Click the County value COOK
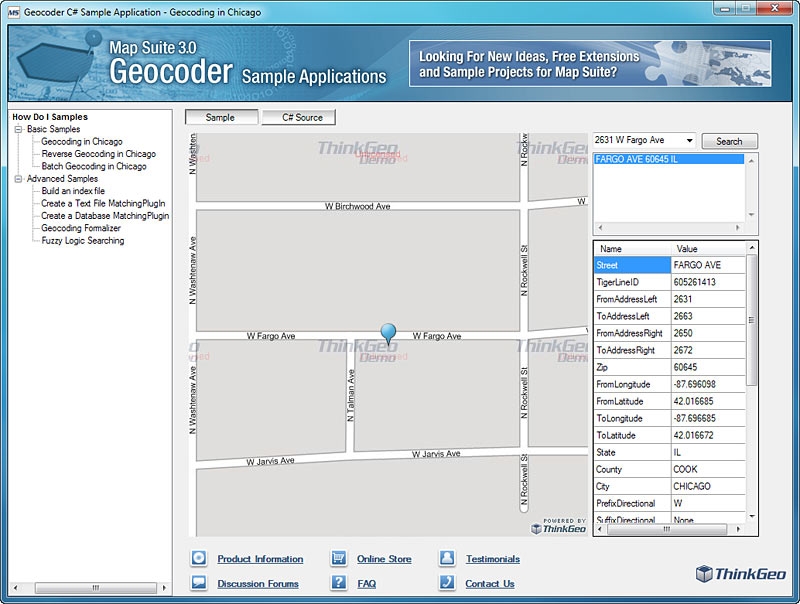Screen dimensions: 800x604 click(708, 469)
